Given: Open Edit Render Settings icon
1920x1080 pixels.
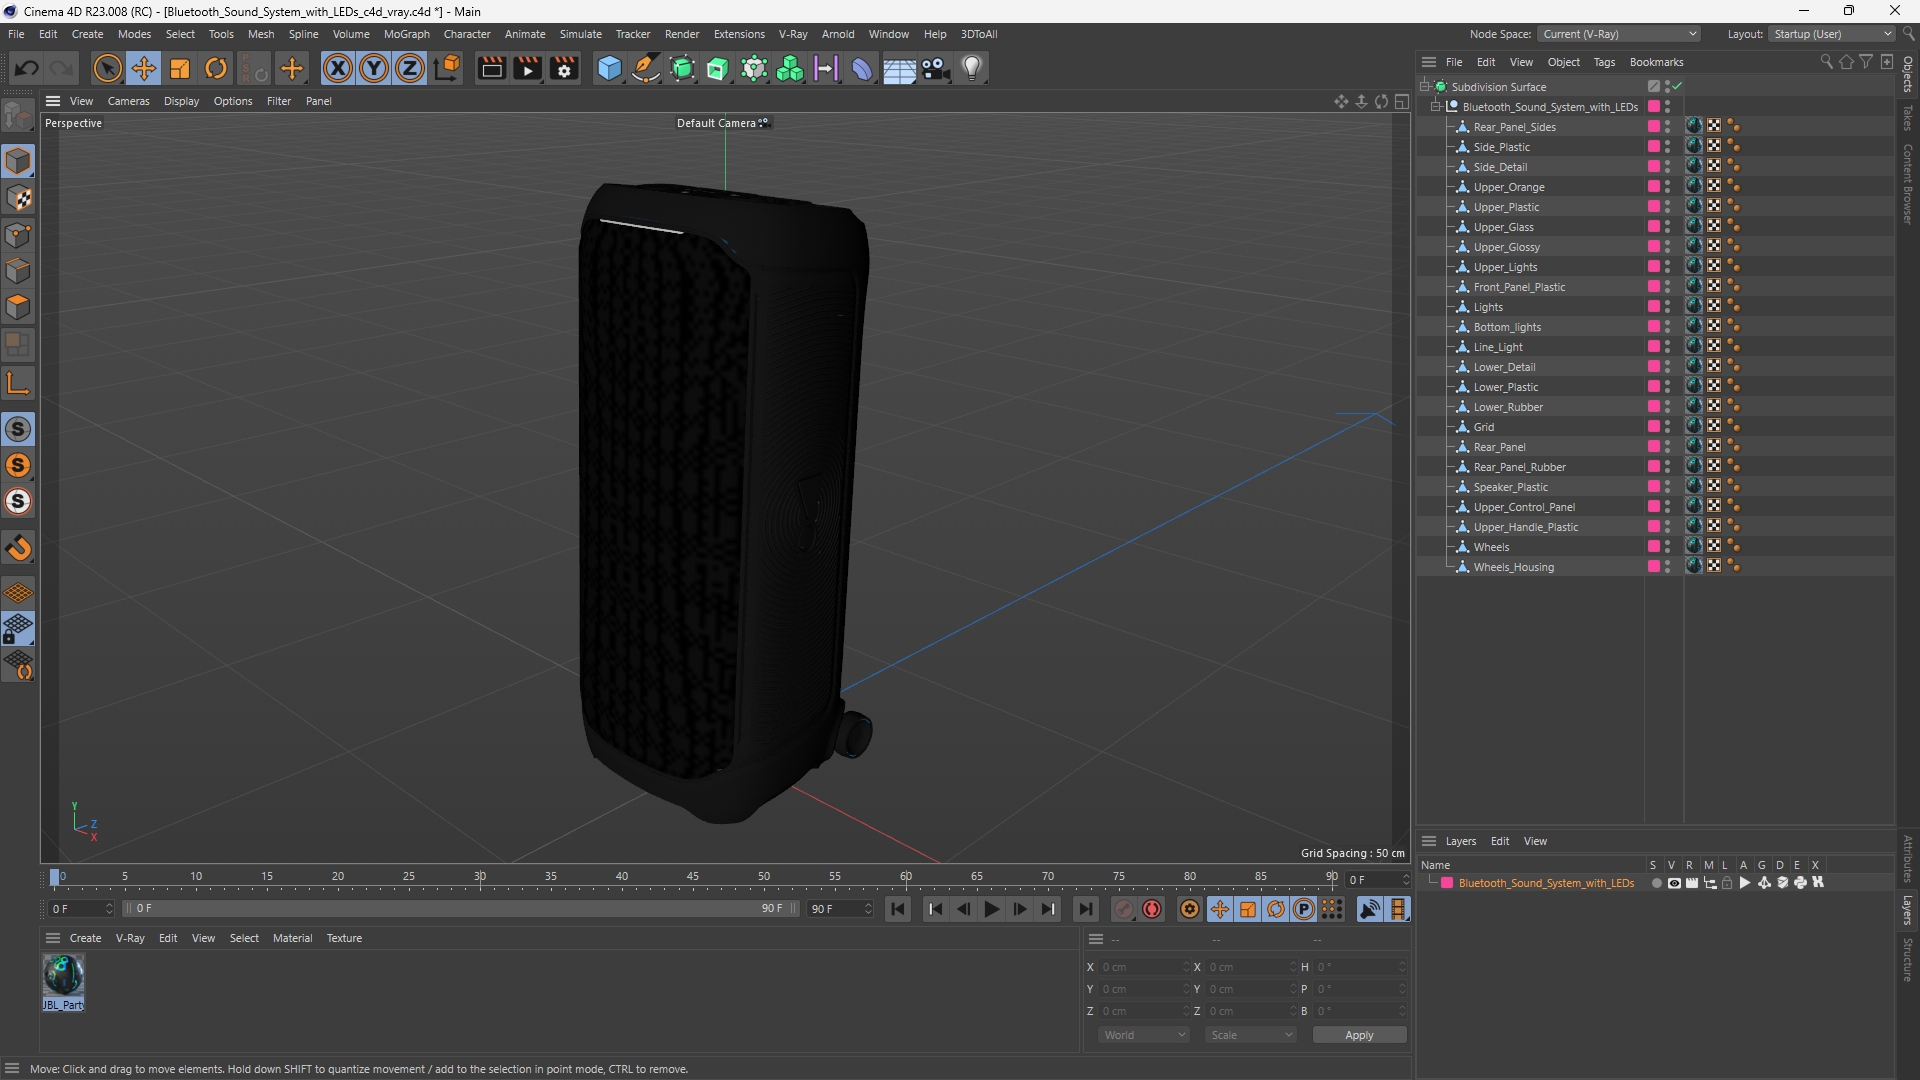Looking at the screenshot, I should point(565,68).
